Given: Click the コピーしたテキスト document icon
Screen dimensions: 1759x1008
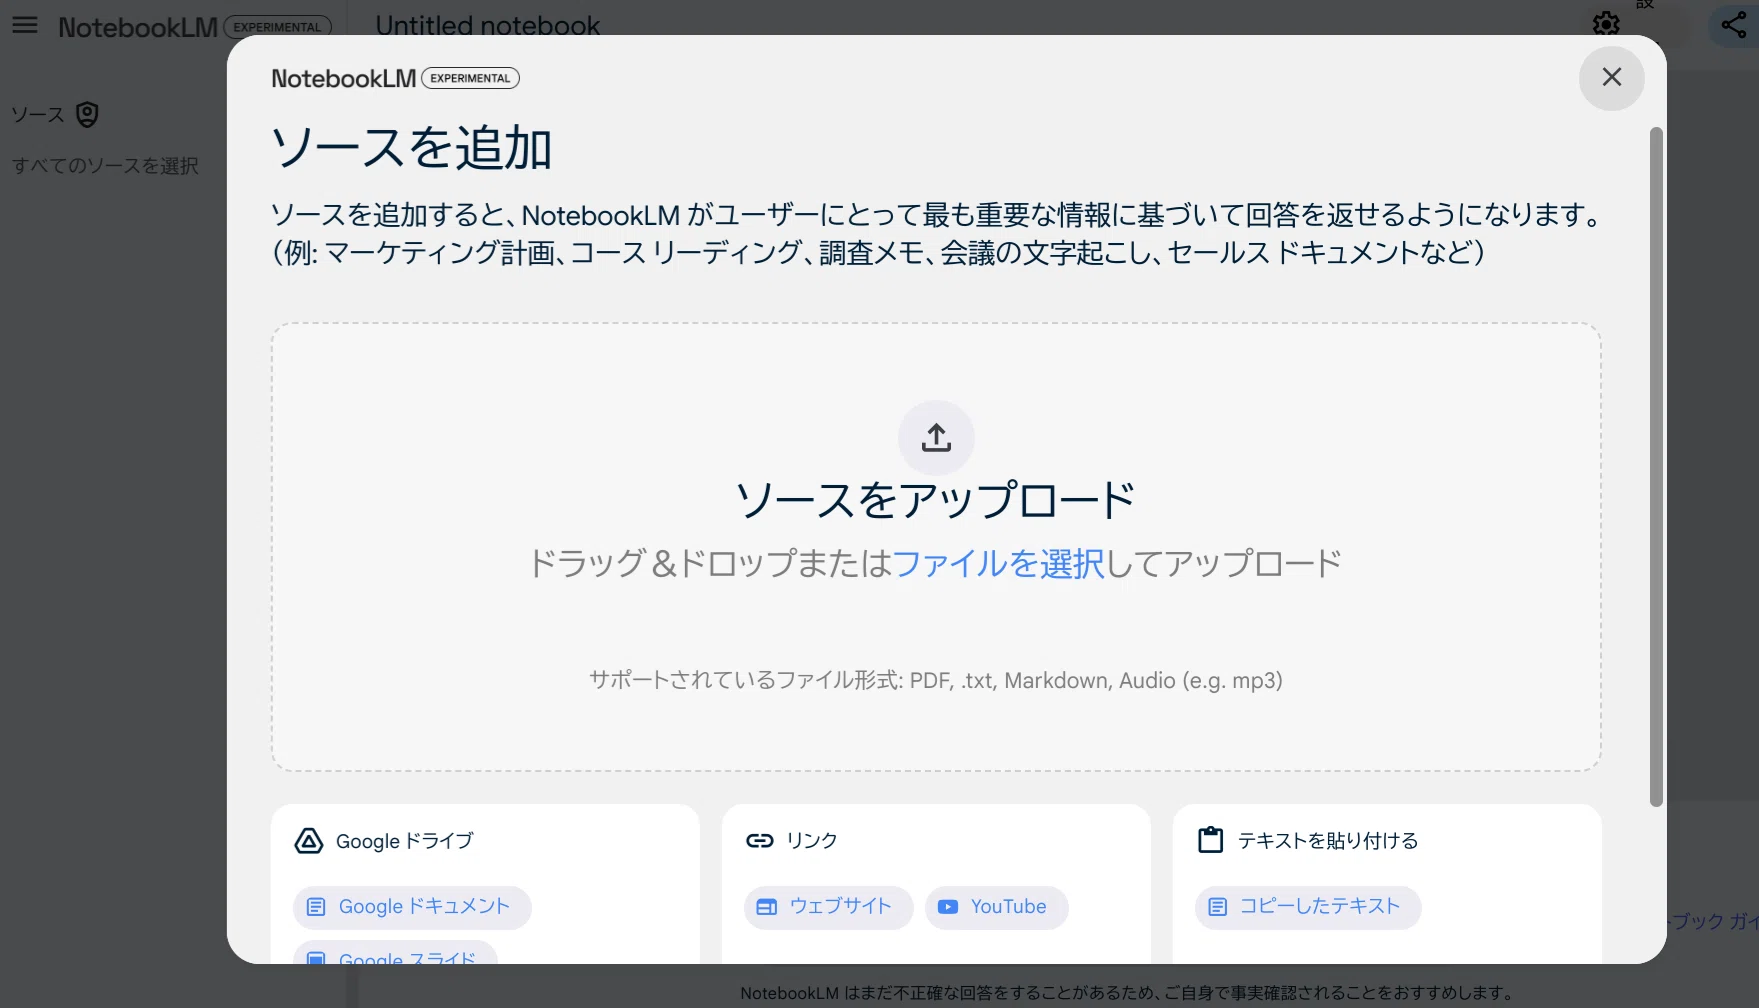Looking at the screenshot, I should (x=1218, y=907).
